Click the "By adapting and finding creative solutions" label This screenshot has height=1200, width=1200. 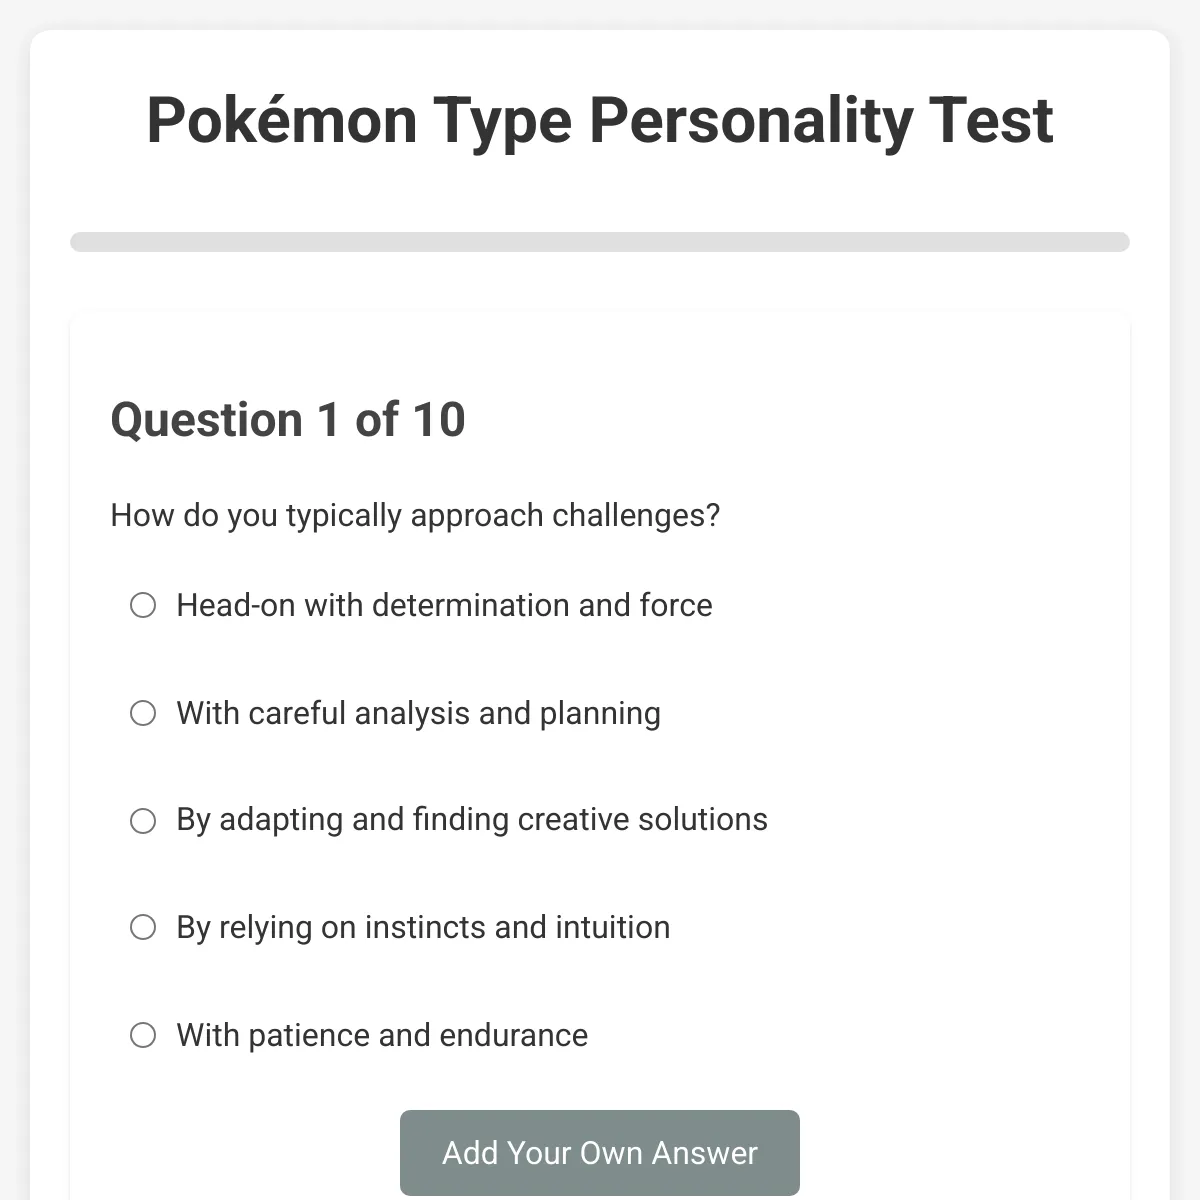pos(472,820)
